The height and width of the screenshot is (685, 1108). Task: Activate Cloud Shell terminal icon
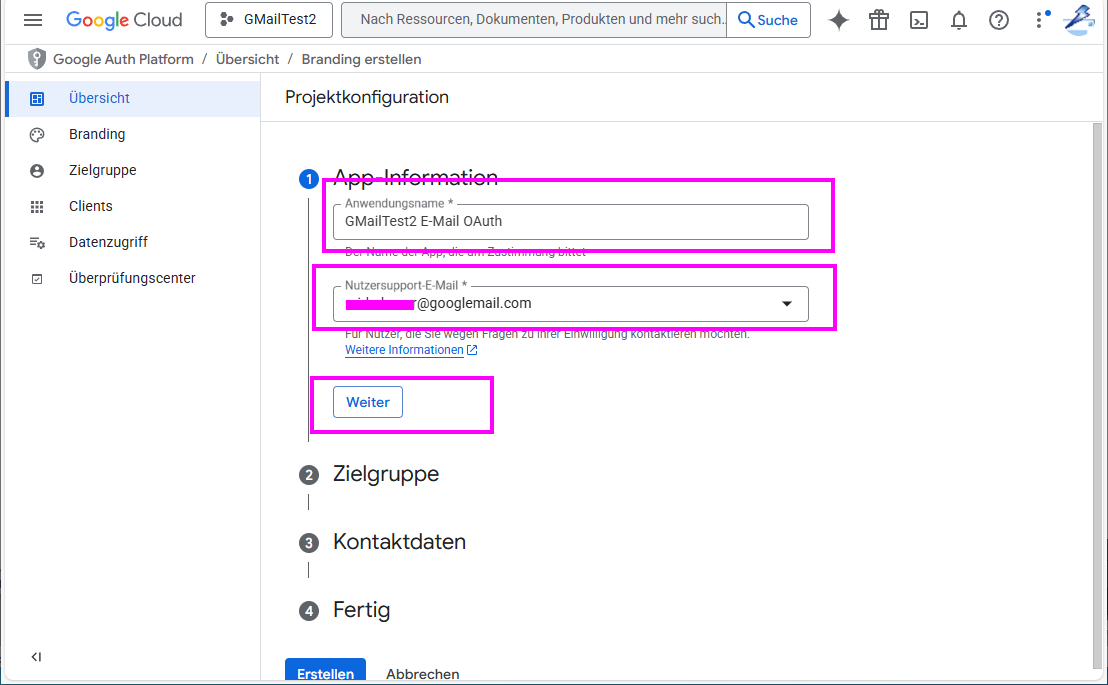[919, 21]
